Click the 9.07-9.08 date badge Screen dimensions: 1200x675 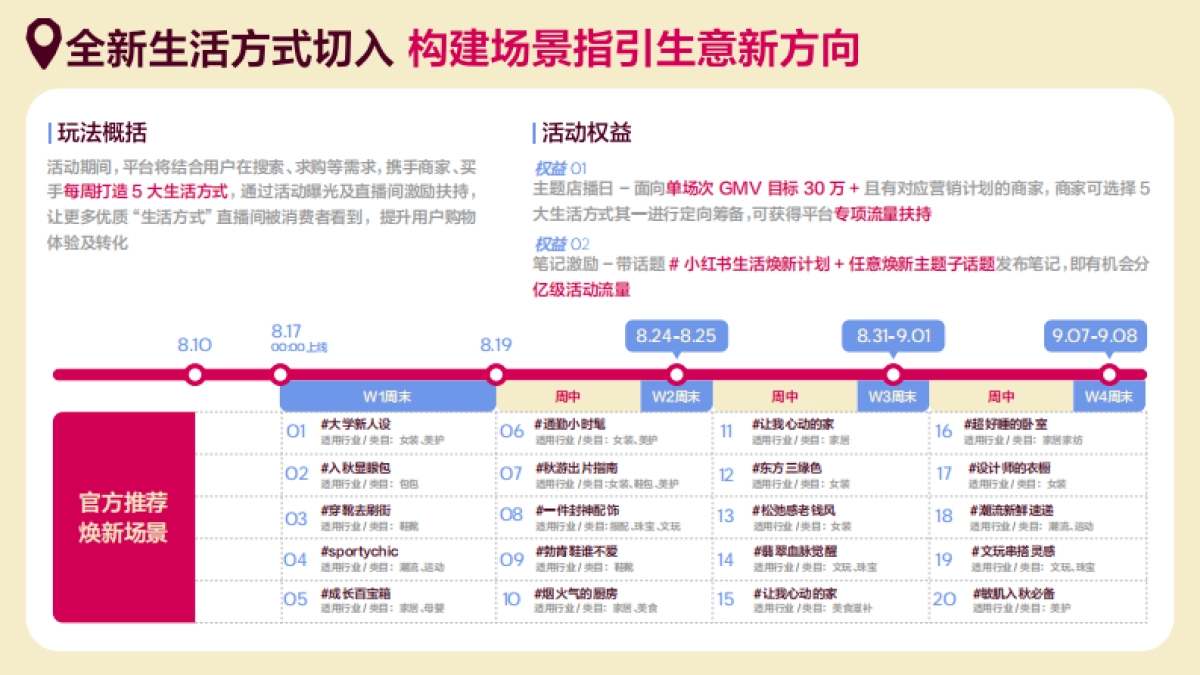tap(1097, 338)
